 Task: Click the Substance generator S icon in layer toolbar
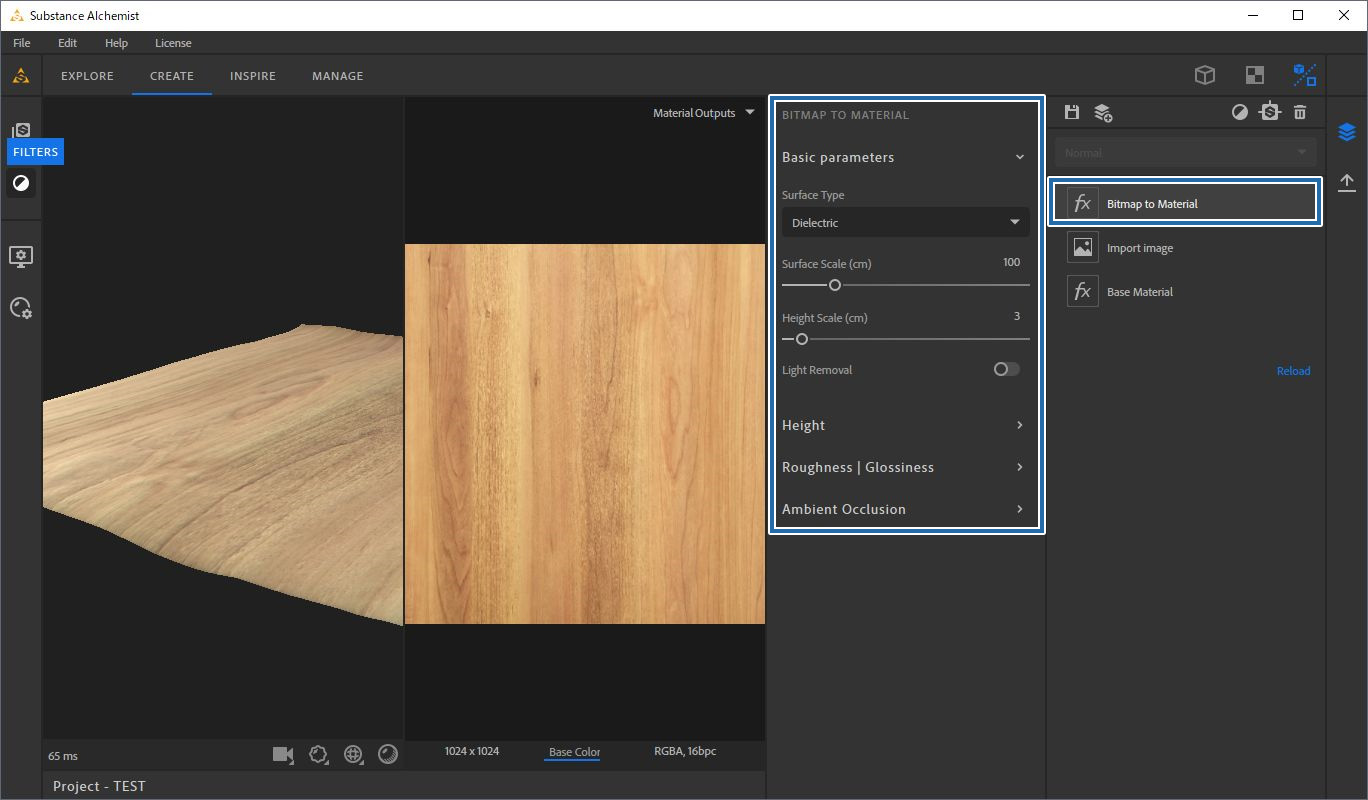(x=1270, y=112)
